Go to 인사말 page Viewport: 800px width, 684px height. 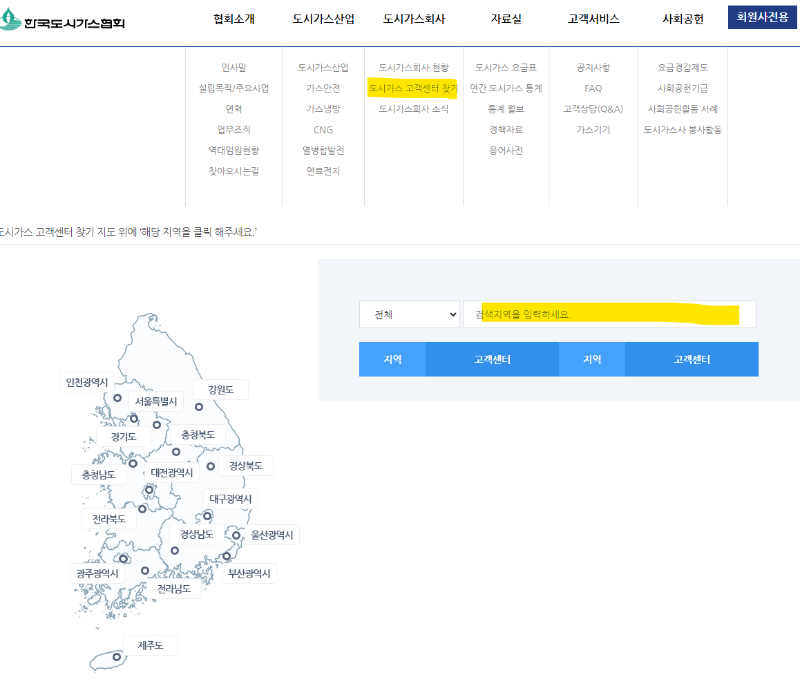click(x=234, y=67)
